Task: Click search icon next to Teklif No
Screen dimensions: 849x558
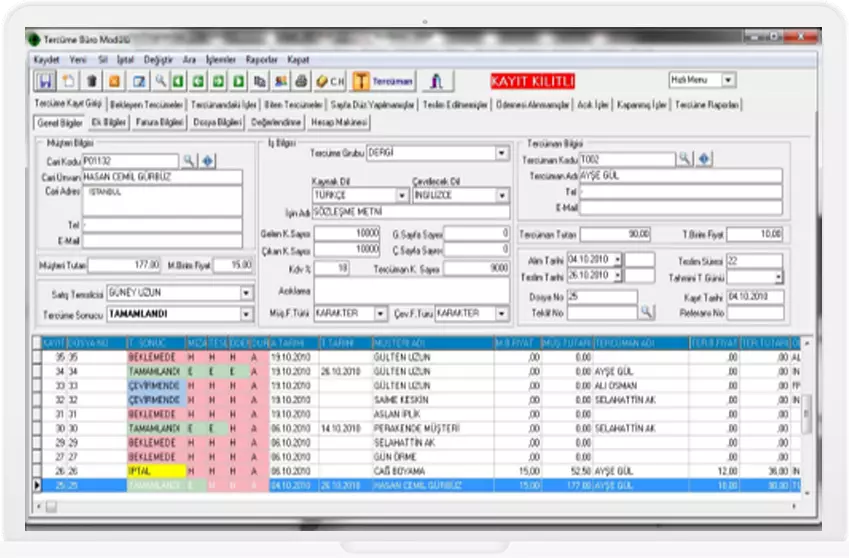Action: coord(646,313)
